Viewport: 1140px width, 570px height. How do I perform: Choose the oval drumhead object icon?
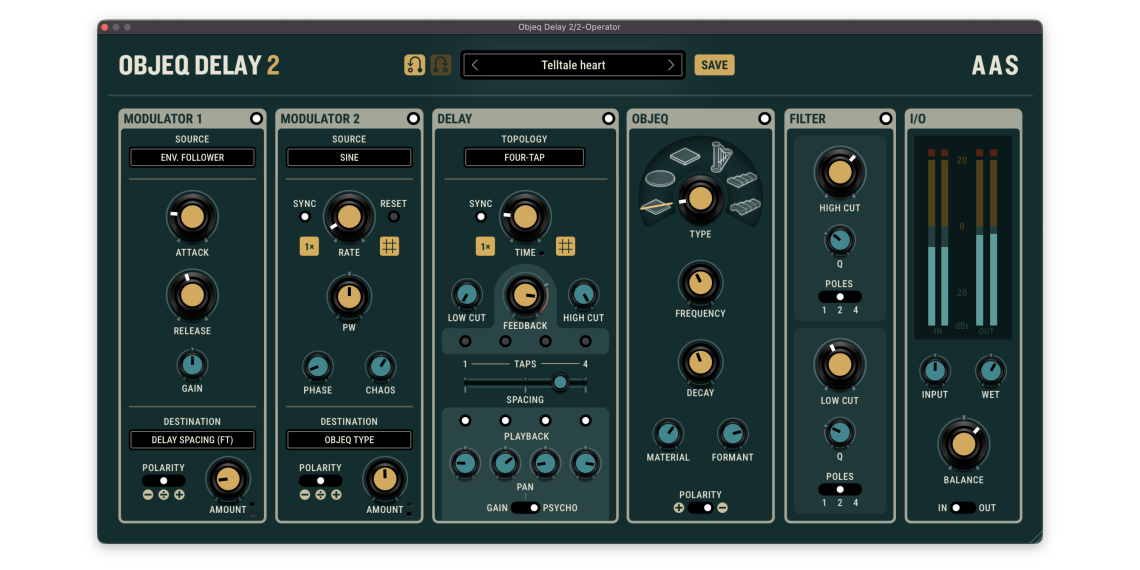[658, 177]
